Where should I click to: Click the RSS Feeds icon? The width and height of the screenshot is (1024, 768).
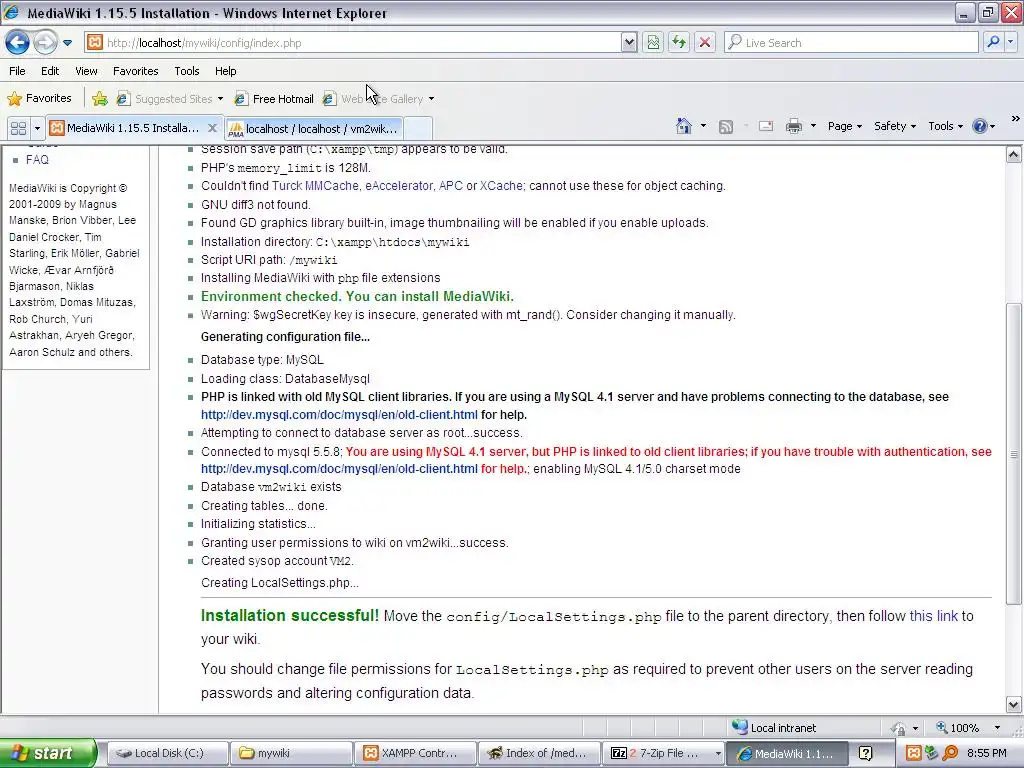726,127
